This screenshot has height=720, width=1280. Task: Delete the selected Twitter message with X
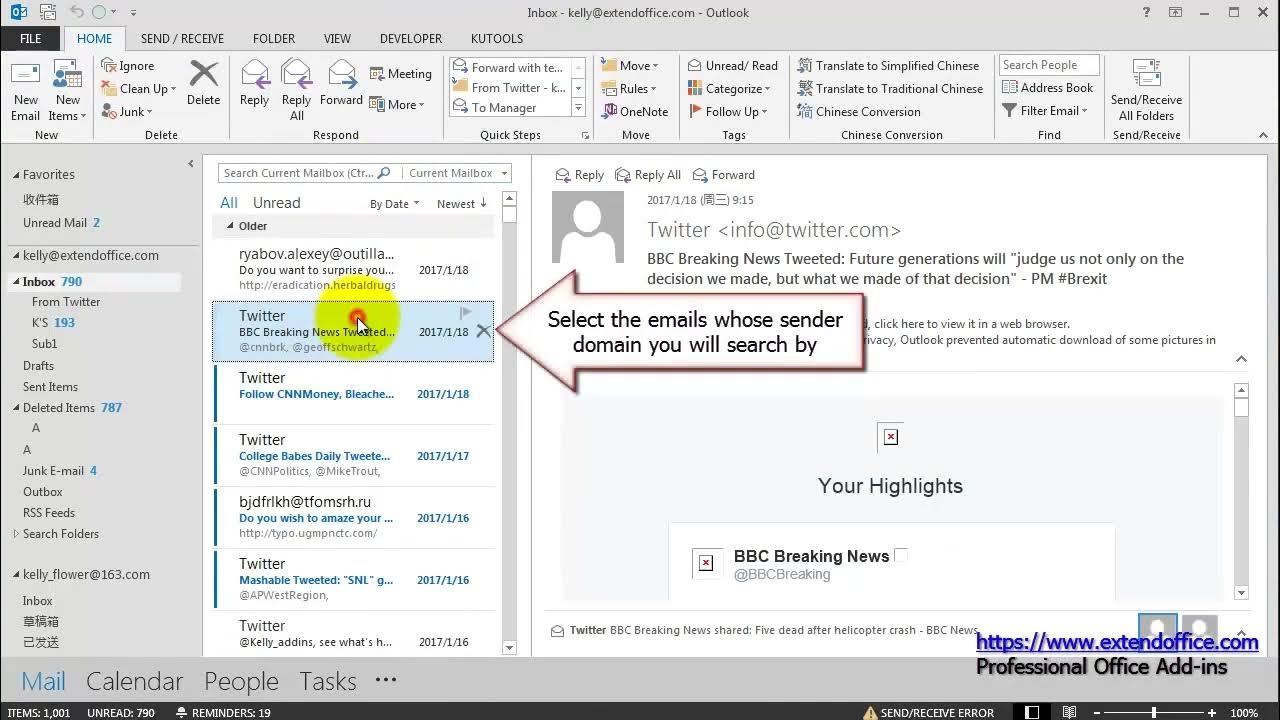[483, 331]
